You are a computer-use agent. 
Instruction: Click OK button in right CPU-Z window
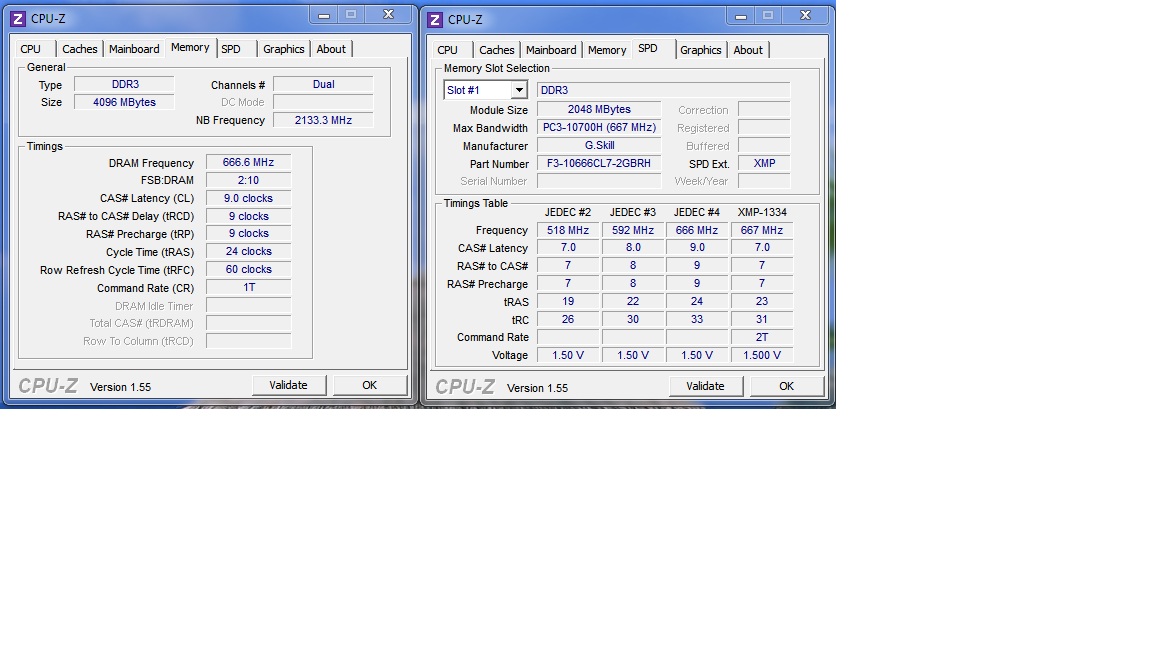pos(787,386)
